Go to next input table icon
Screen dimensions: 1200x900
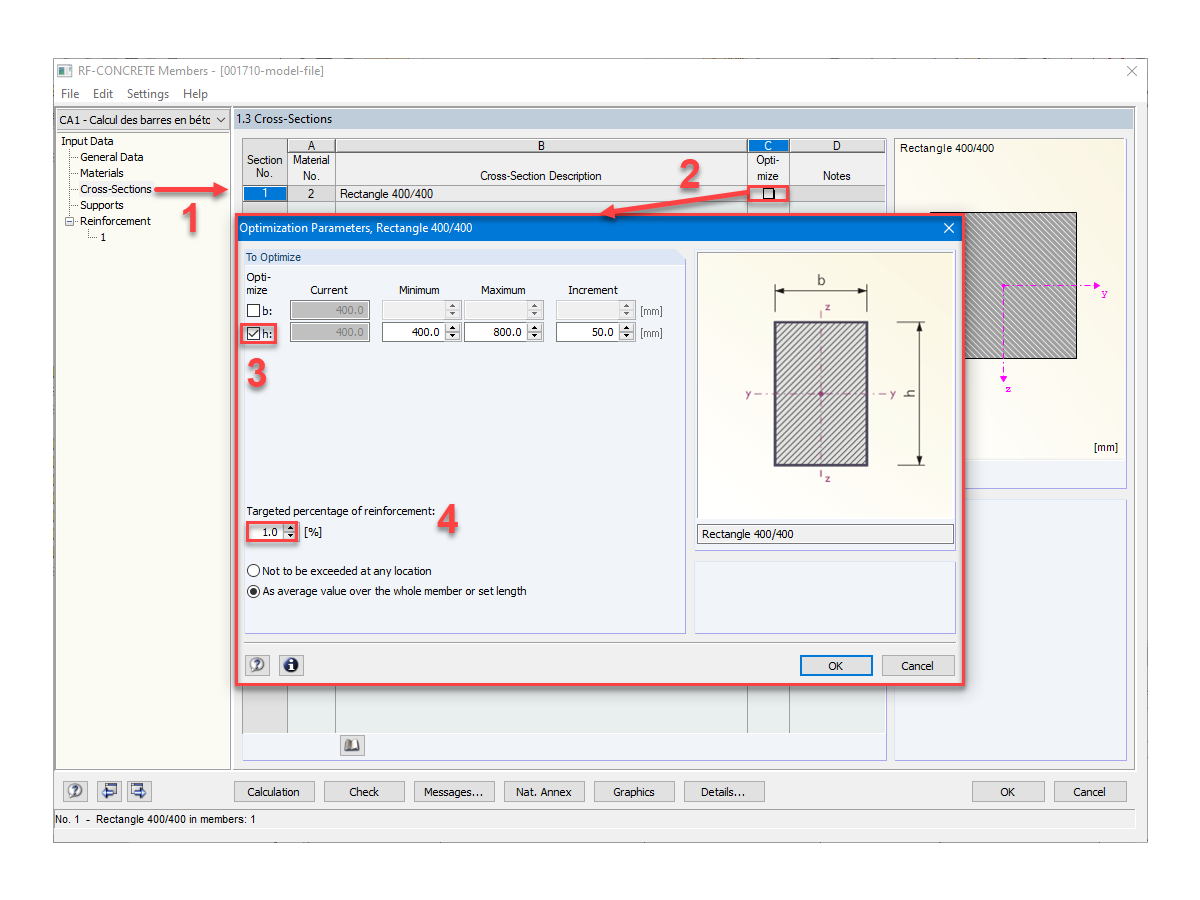(x=138, y=791)
